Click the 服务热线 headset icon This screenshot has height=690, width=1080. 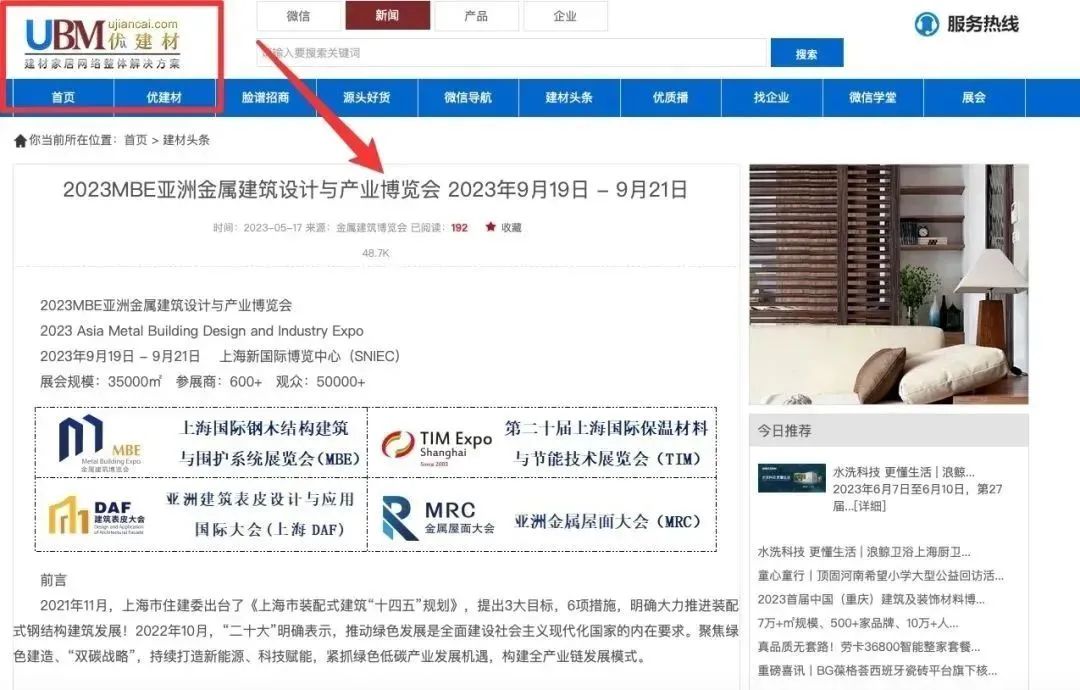click(926, 24)
